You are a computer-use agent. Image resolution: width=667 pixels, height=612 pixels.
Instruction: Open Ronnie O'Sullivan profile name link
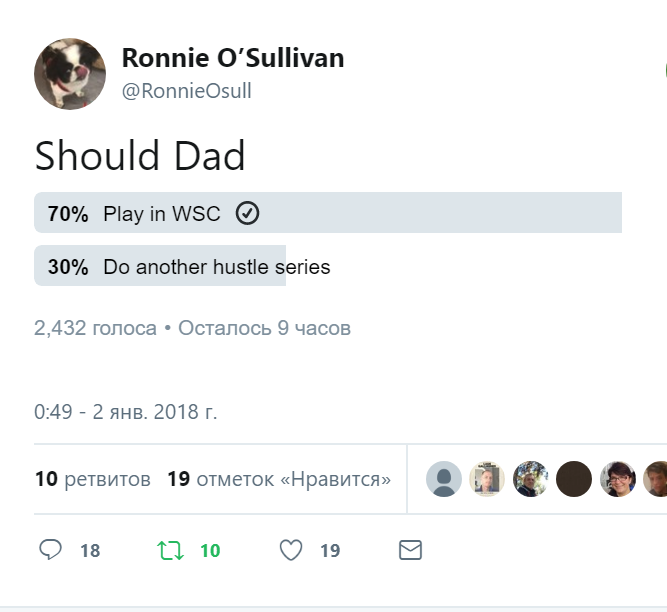[x=233, y=58]
